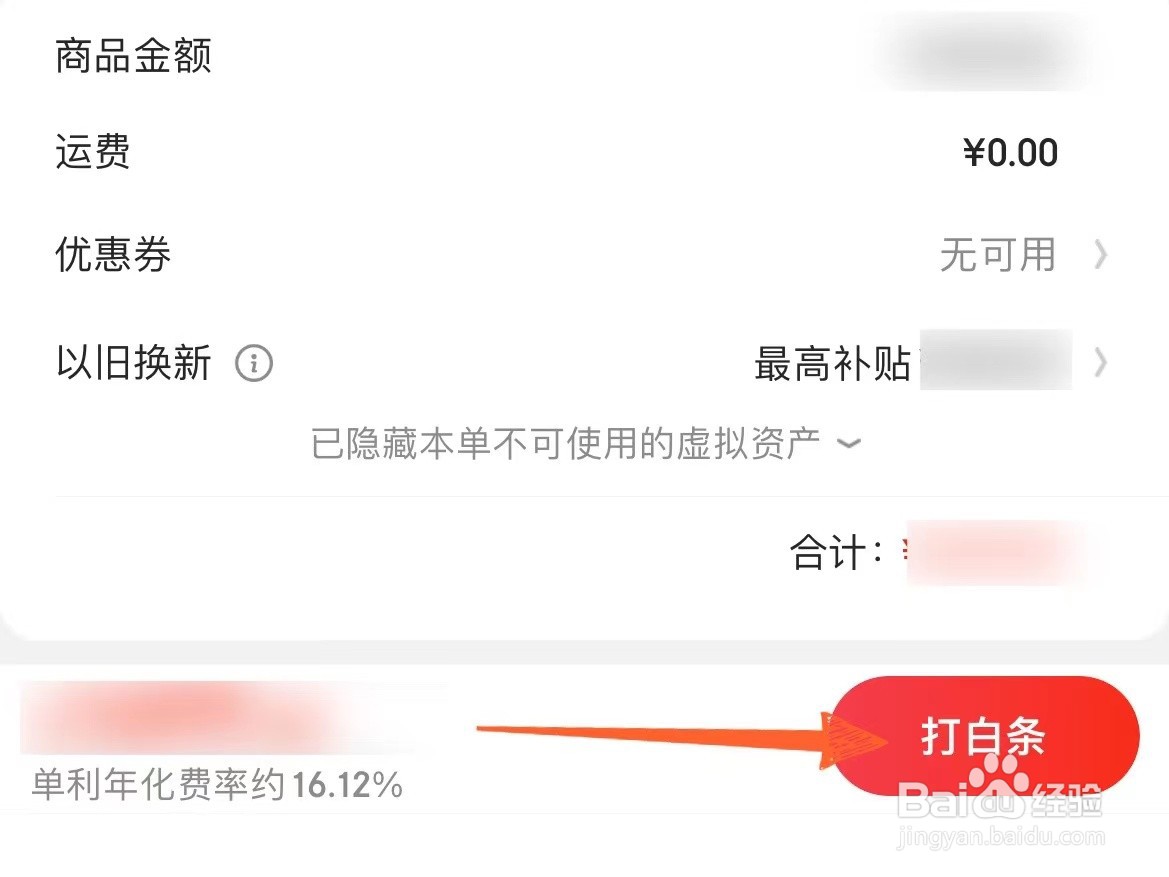The height and width of the screenshot is (877, 1169).
Task: Click the blurred subsidy amount after 最高补贴
Action: point(996,359)
